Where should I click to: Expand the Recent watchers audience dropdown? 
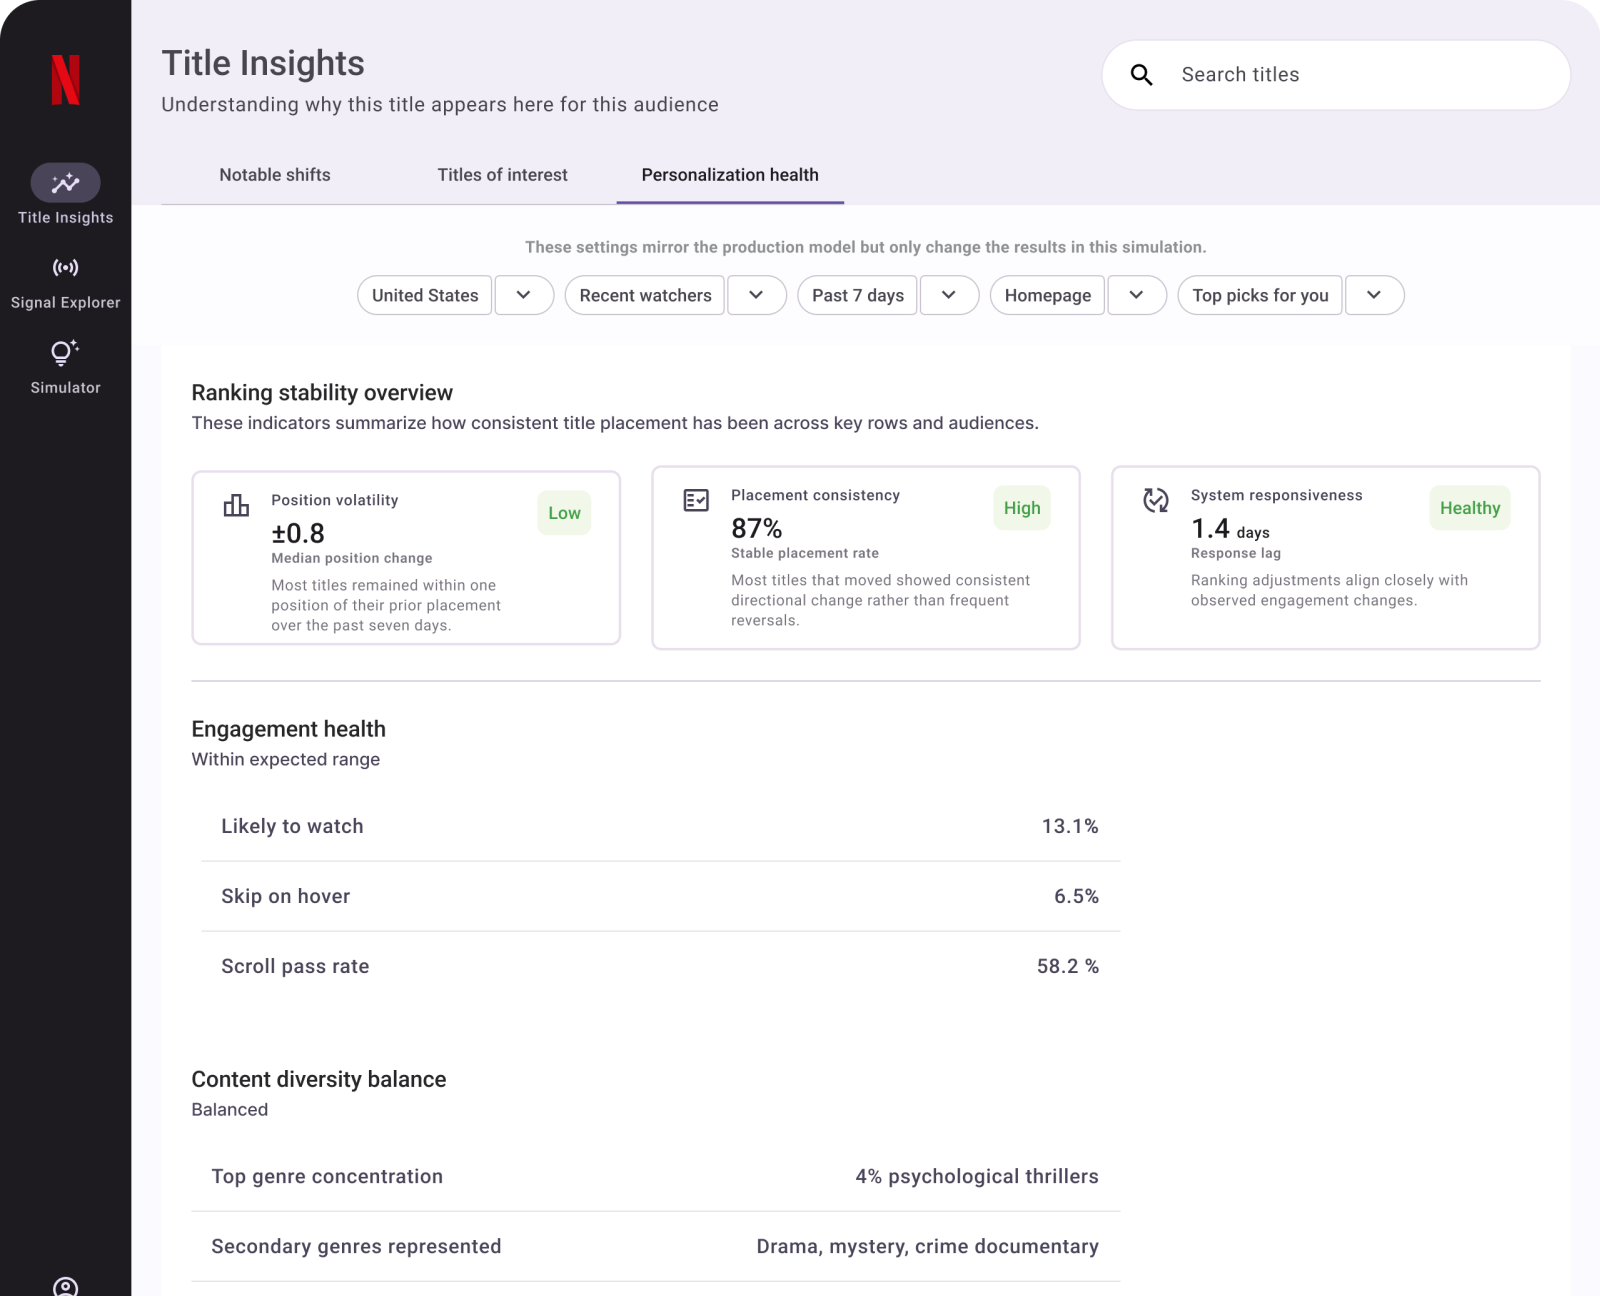tap(756, 296)
